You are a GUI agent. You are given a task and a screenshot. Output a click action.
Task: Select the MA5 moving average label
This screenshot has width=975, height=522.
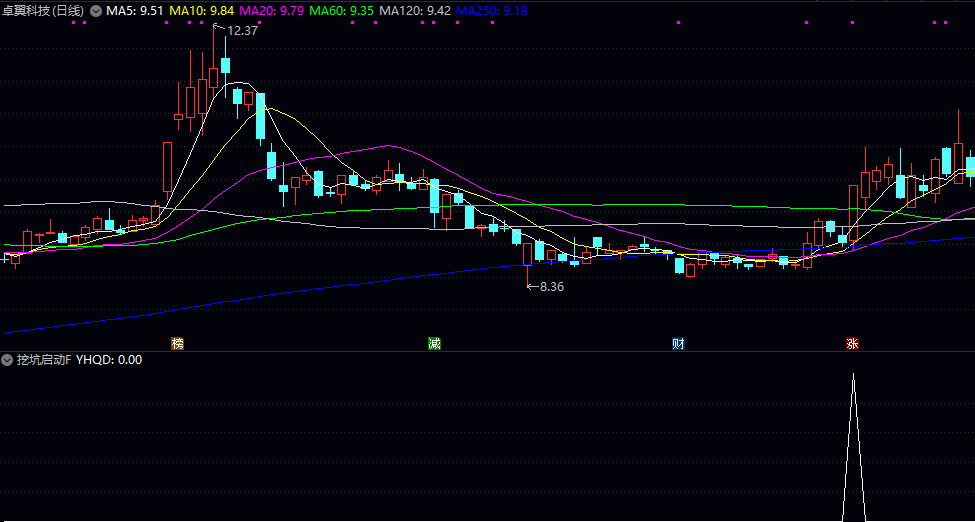pos(135,10)
